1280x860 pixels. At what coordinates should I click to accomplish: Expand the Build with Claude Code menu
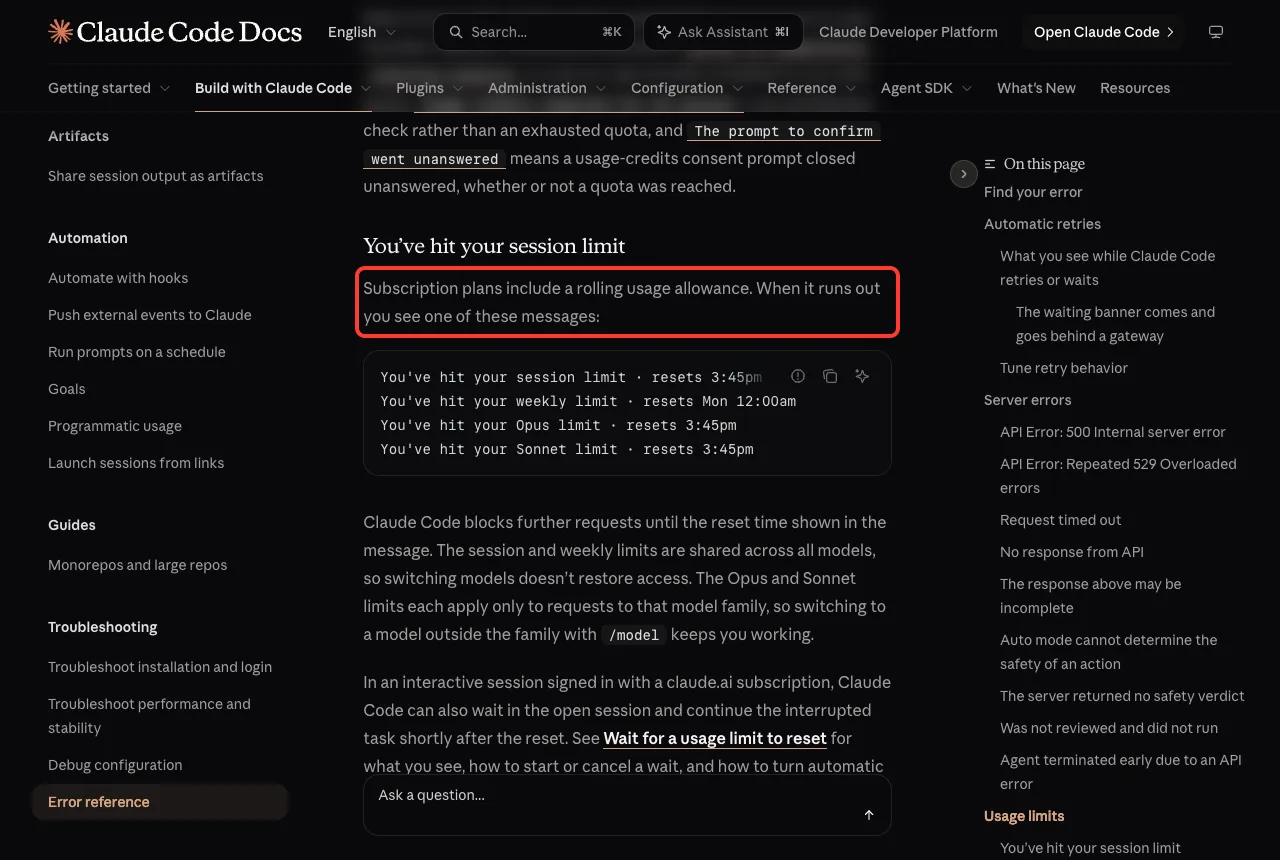tap(283, 88)
